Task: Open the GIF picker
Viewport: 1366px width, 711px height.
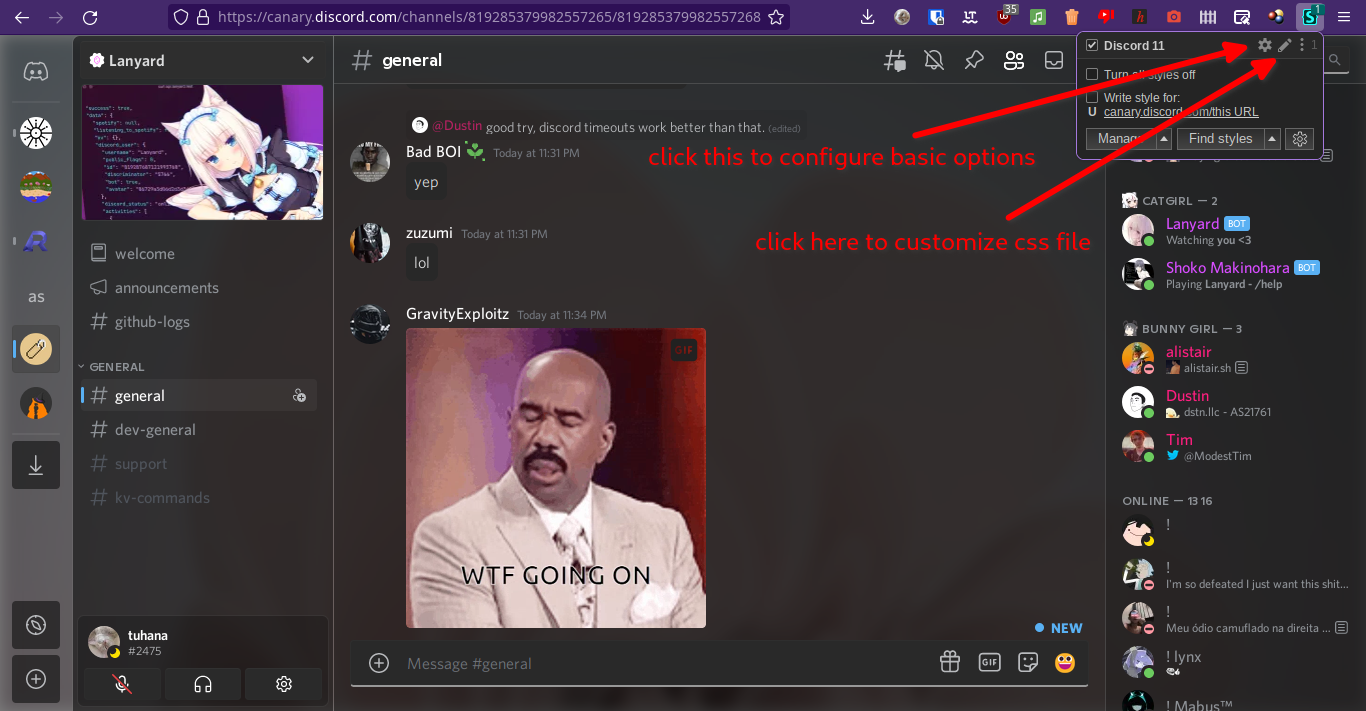Action: pyautogui.click(x=989, y=662)
